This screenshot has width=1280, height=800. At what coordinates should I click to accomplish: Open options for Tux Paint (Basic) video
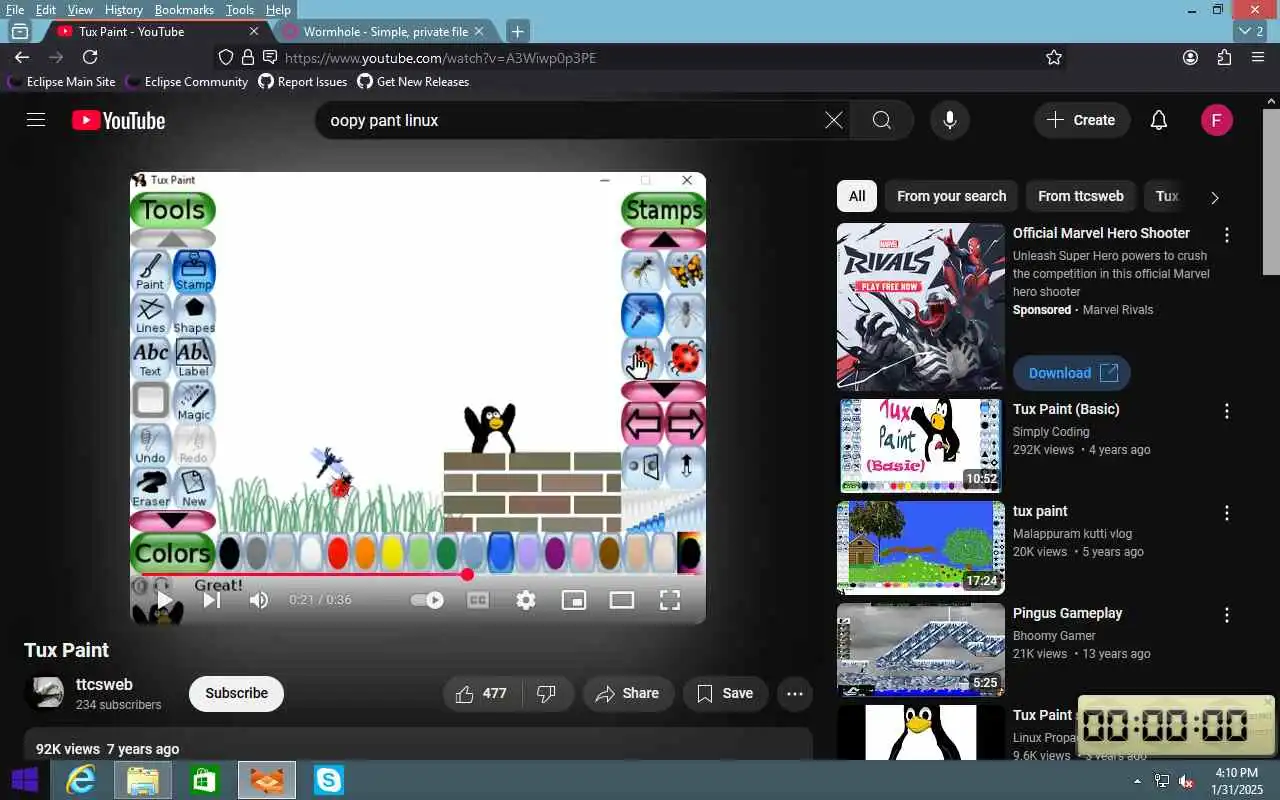coord(1227,411)
